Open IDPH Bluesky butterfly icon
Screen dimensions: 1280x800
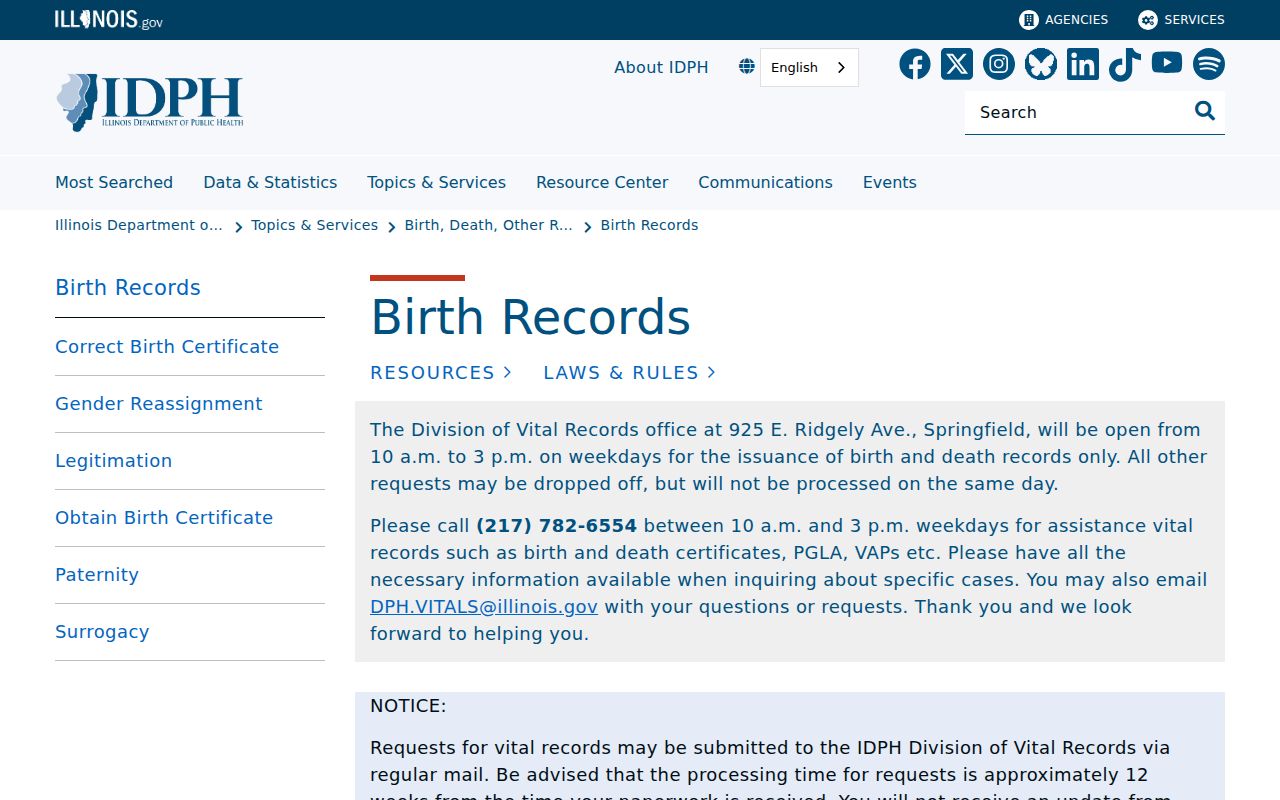1041,64
